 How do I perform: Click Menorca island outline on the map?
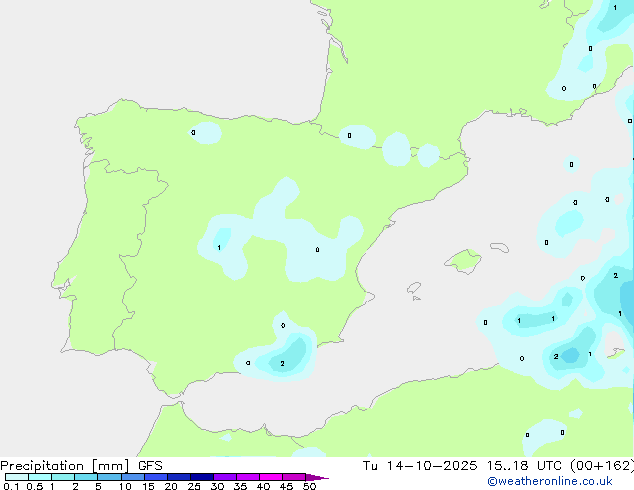click(x=500, y=247)
